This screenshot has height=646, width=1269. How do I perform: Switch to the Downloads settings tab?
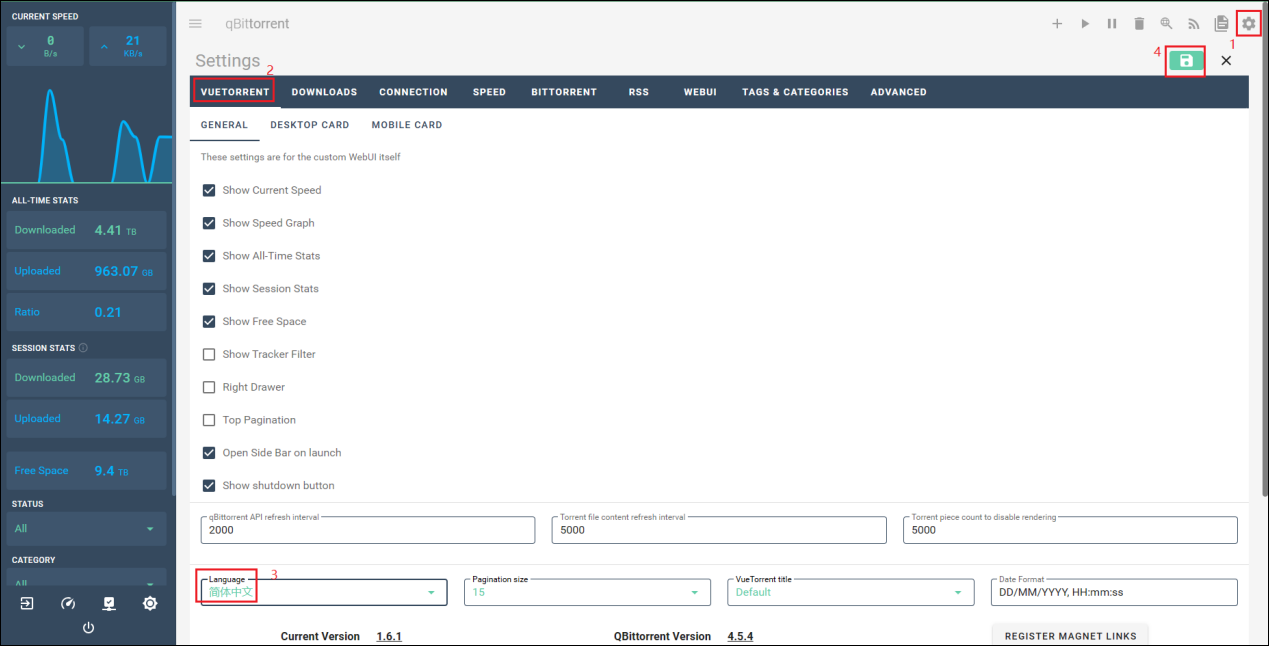point(324,92)
